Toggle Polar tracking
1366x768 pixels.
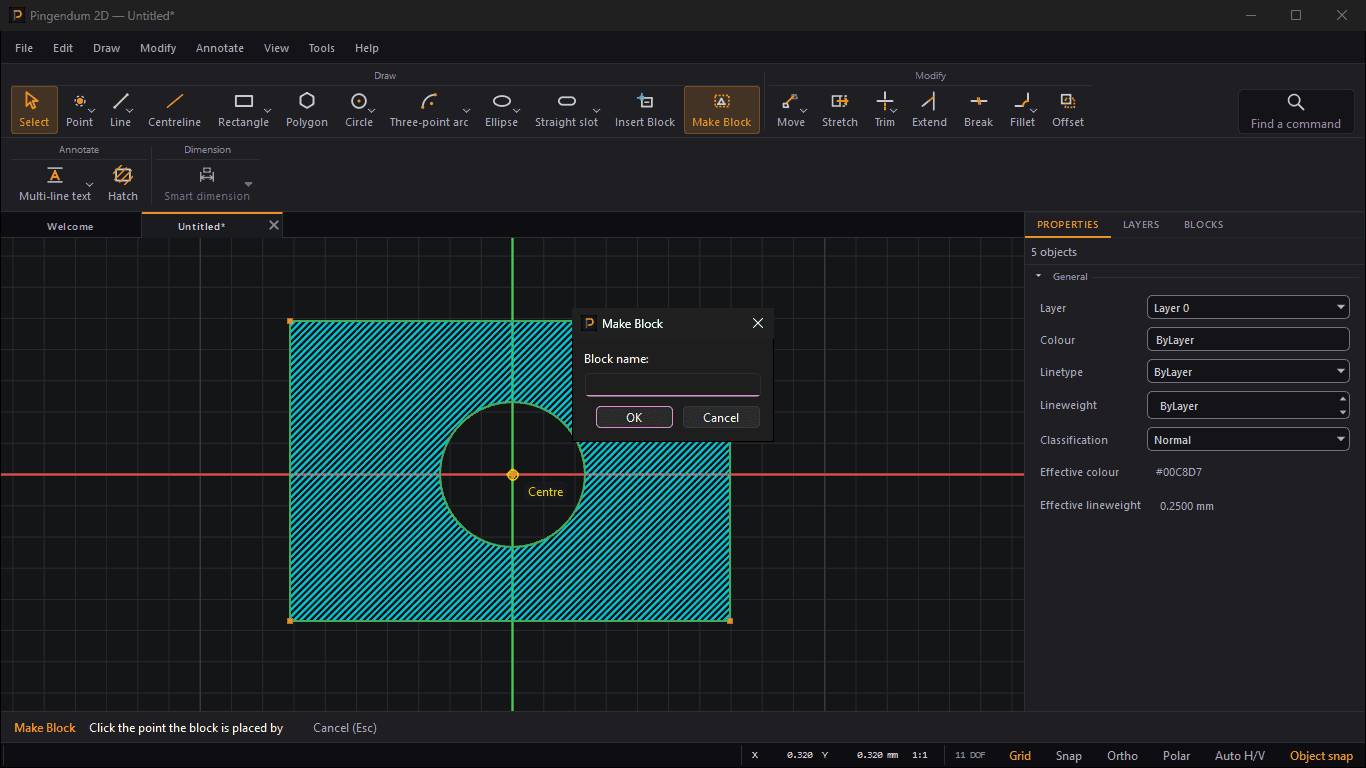coord(1176,756)
